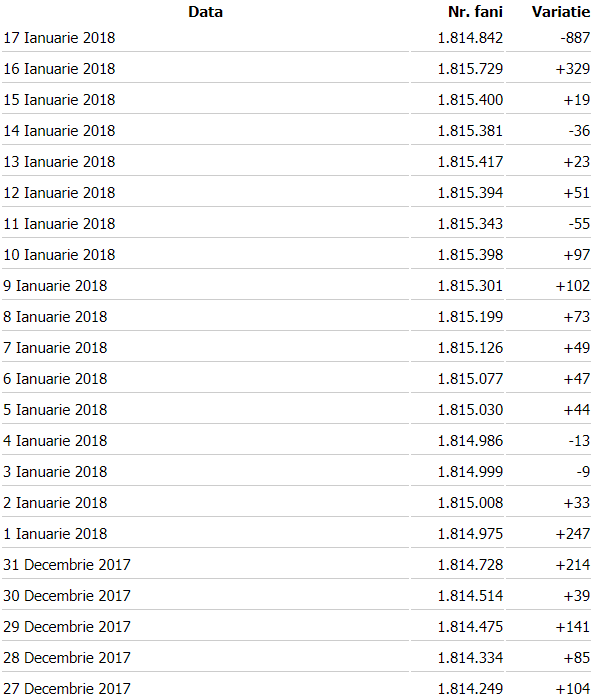
Task: Select the 1 Ianuarie 2018 date
Action: point(55,534)
